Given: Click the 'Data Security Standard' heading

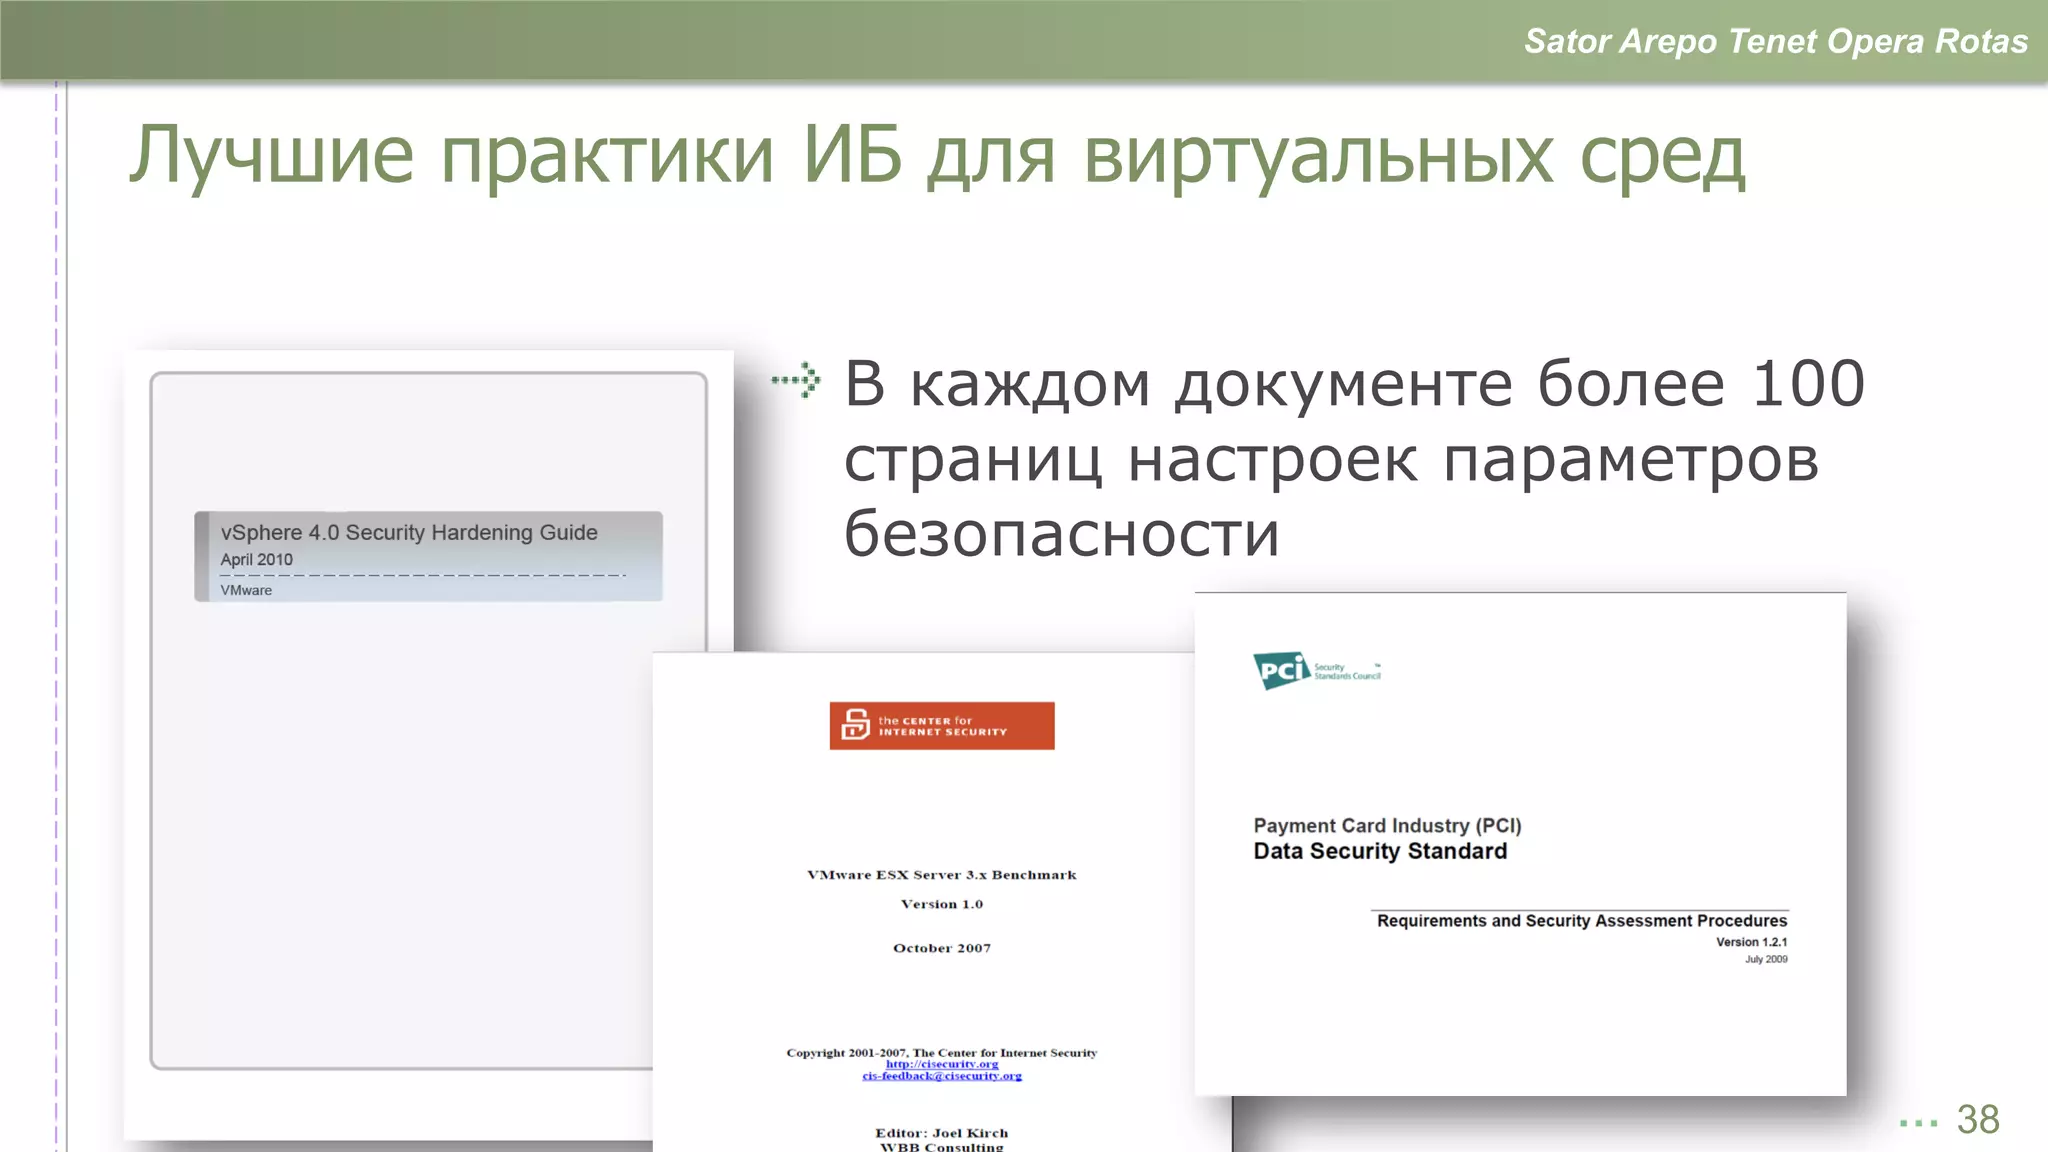Looking at the screenshot, I should [1380, 851].
